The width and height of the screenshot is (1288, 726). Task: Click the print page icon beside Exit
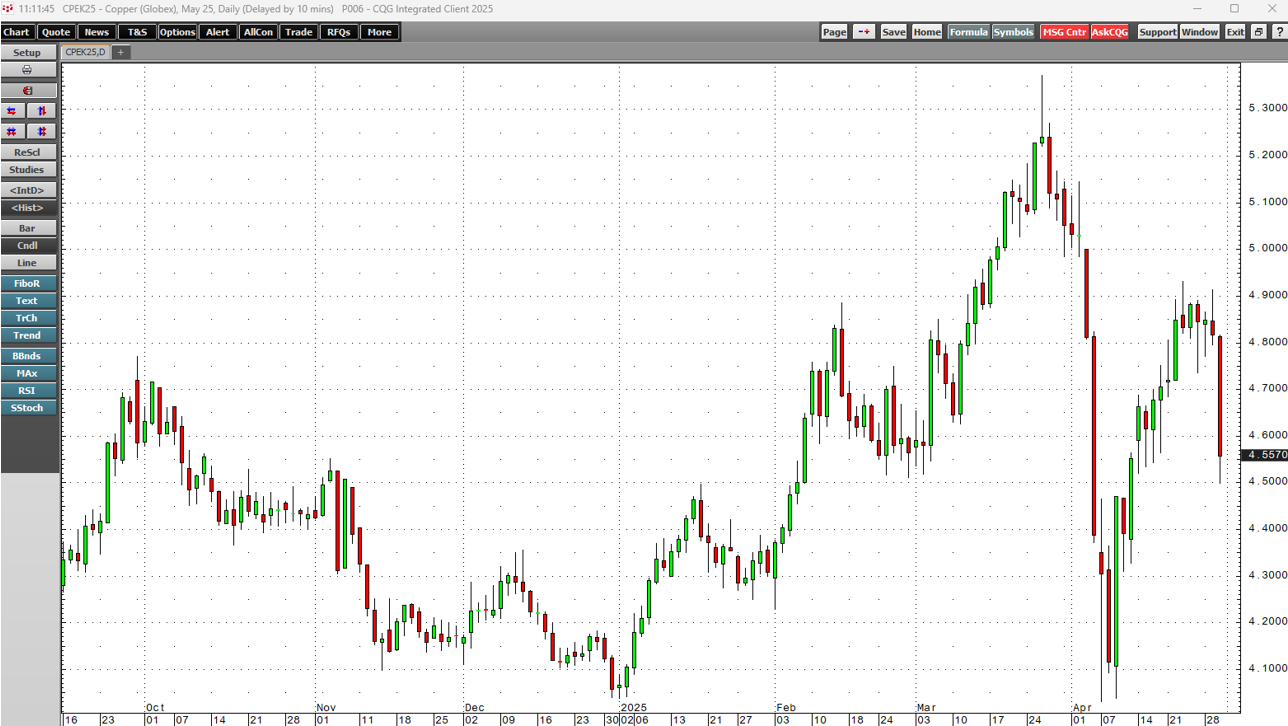click(x=1258, y=31)
